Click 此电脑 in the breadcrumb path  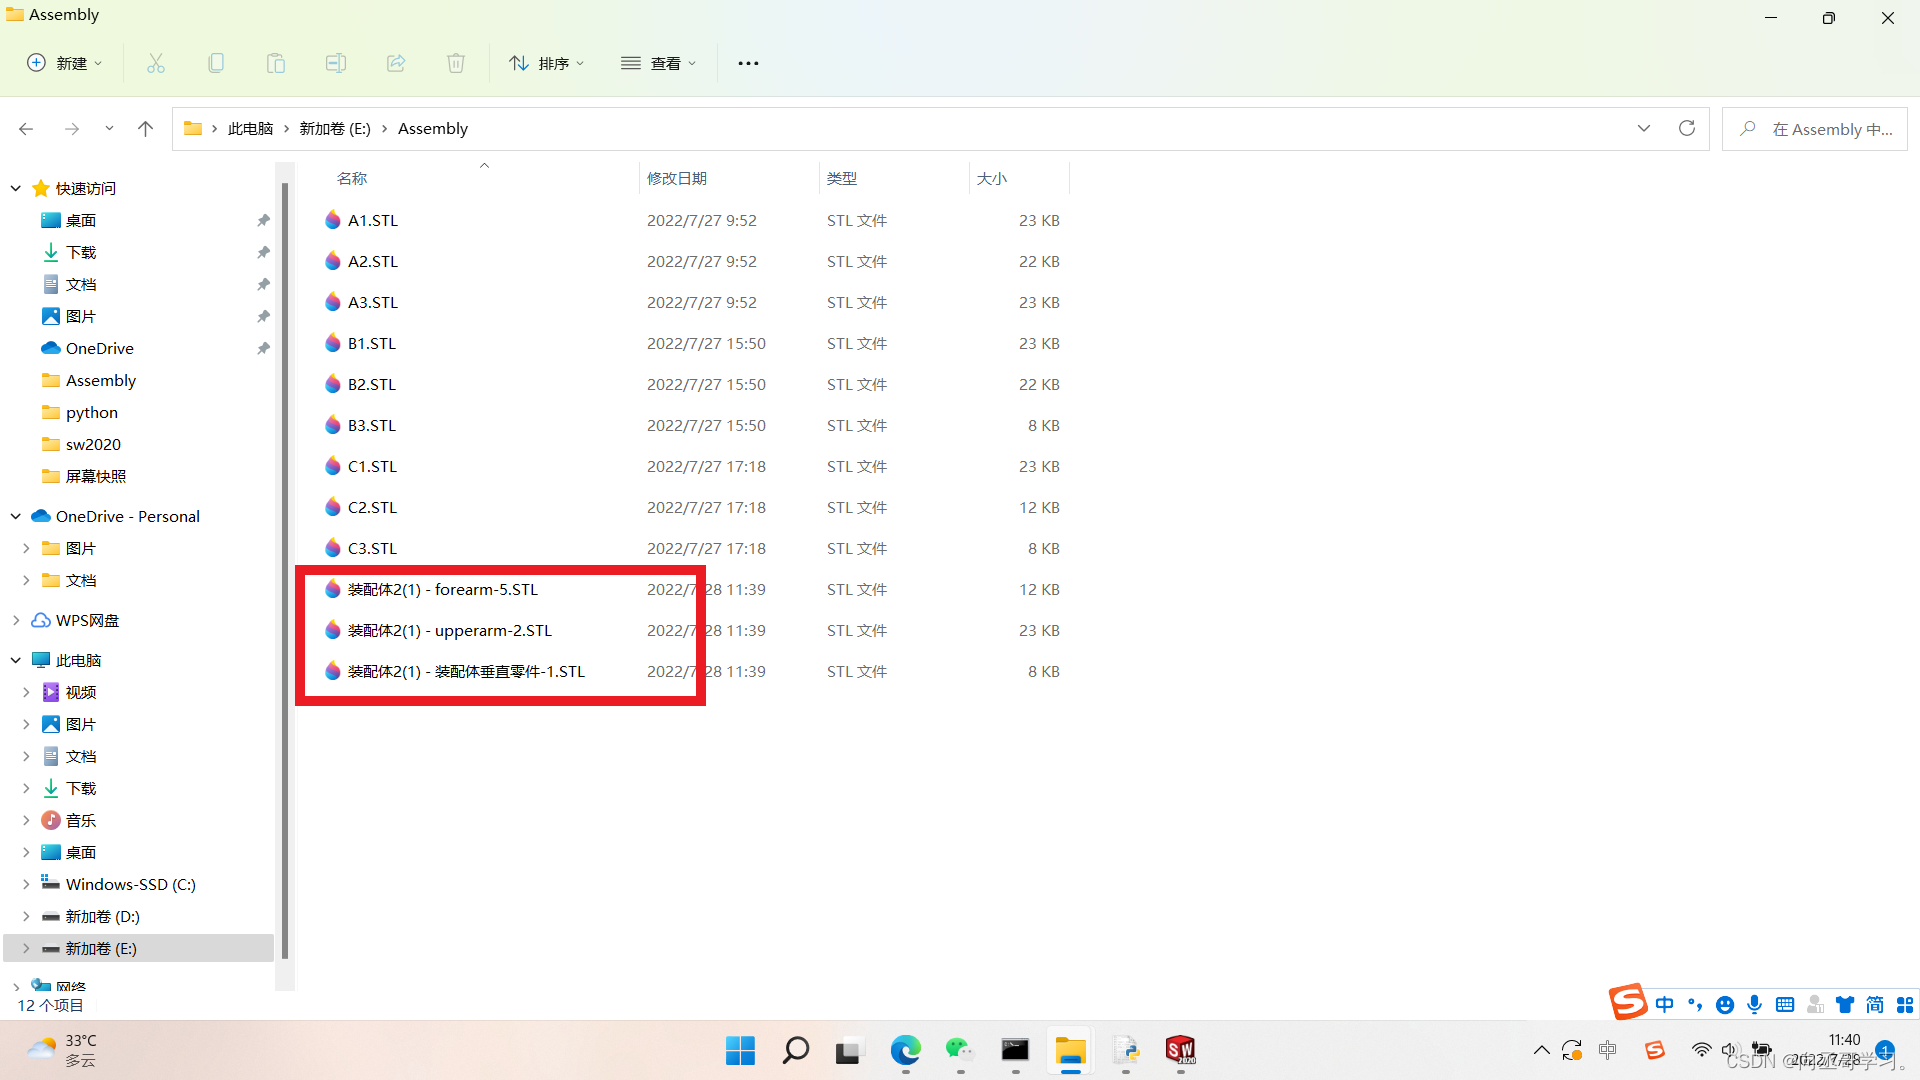coord(250,128)
